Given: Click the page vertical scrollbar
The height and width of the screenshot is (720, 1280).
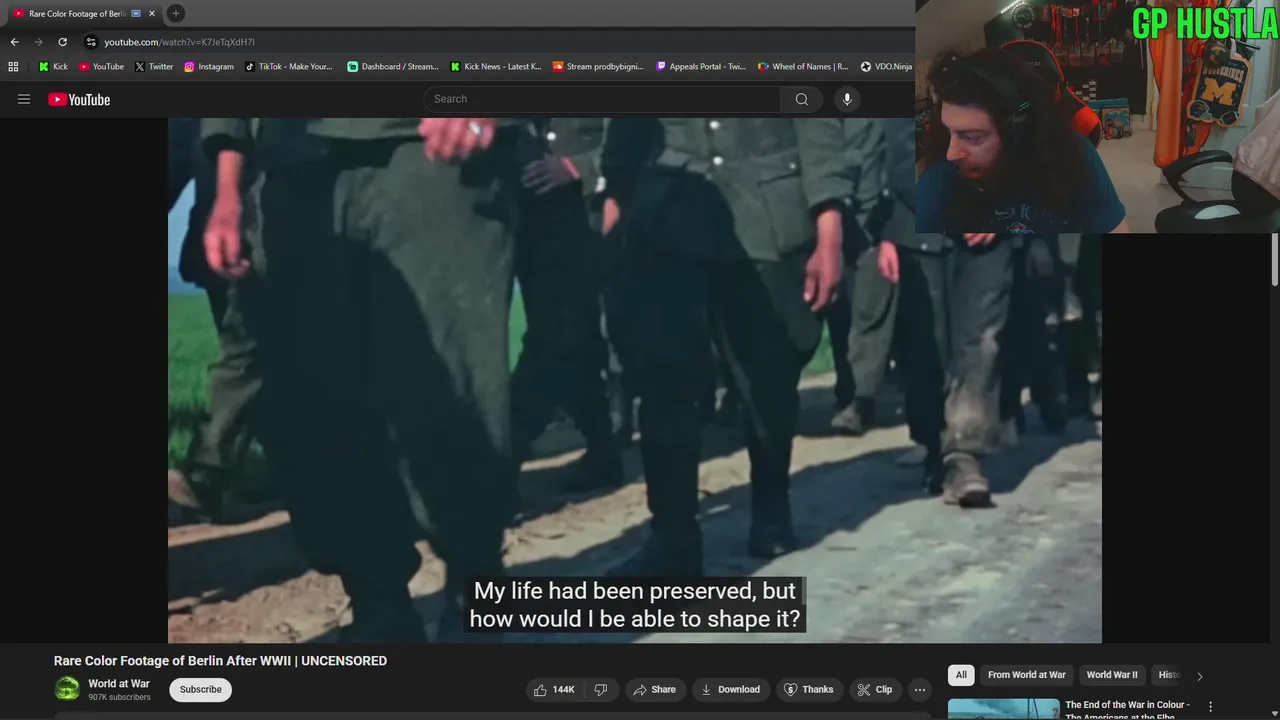Looking at the screenshot, I should click(x=1274, y=260).
